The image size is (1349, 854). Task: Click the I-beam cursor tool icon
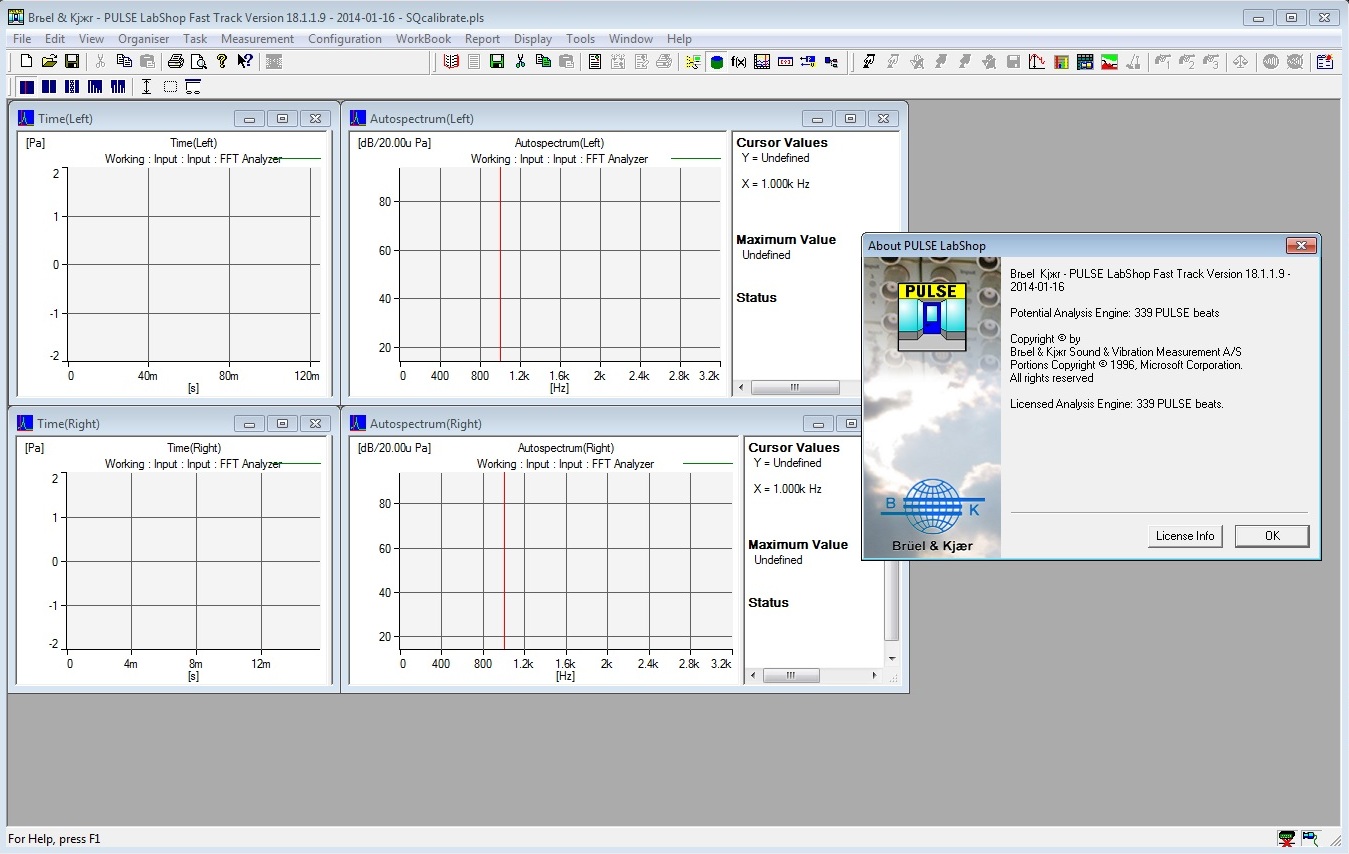click(x=146, y=87)
